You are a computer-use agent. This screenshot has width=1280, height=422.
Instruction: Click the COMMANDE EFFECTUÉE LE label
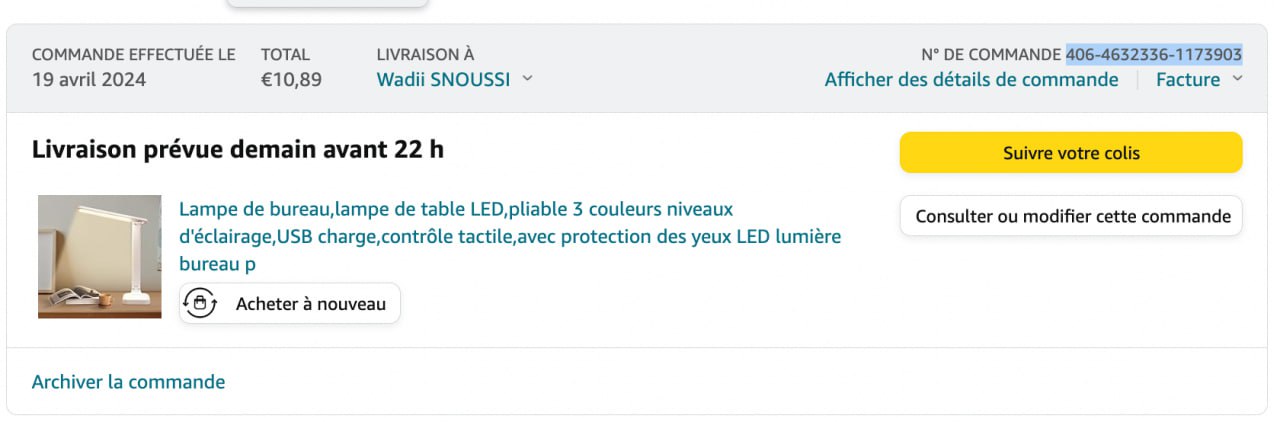click(x=134, y=54)
